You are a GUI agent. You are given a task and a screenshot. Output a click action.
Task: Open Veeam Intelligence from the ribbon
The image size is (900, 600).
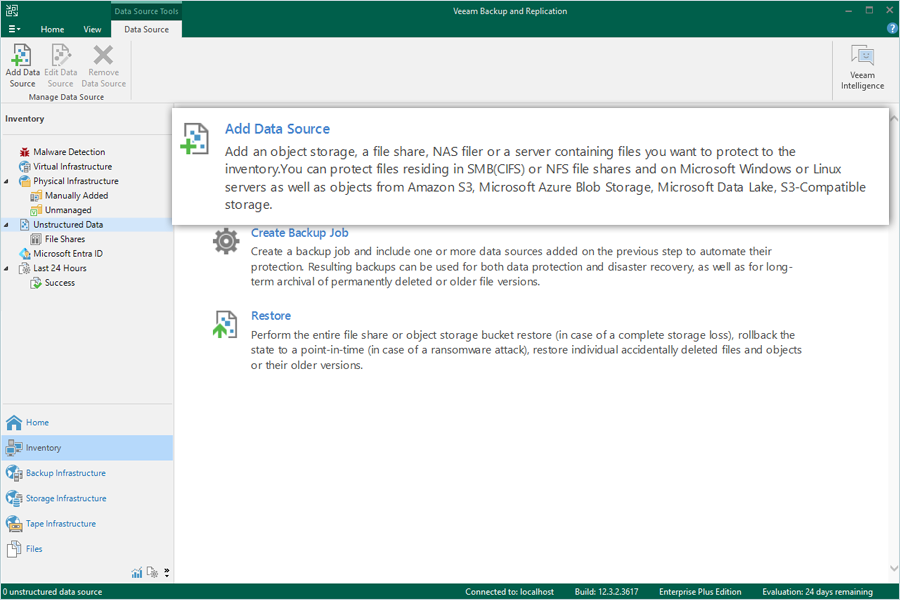[x=862, y=68]
